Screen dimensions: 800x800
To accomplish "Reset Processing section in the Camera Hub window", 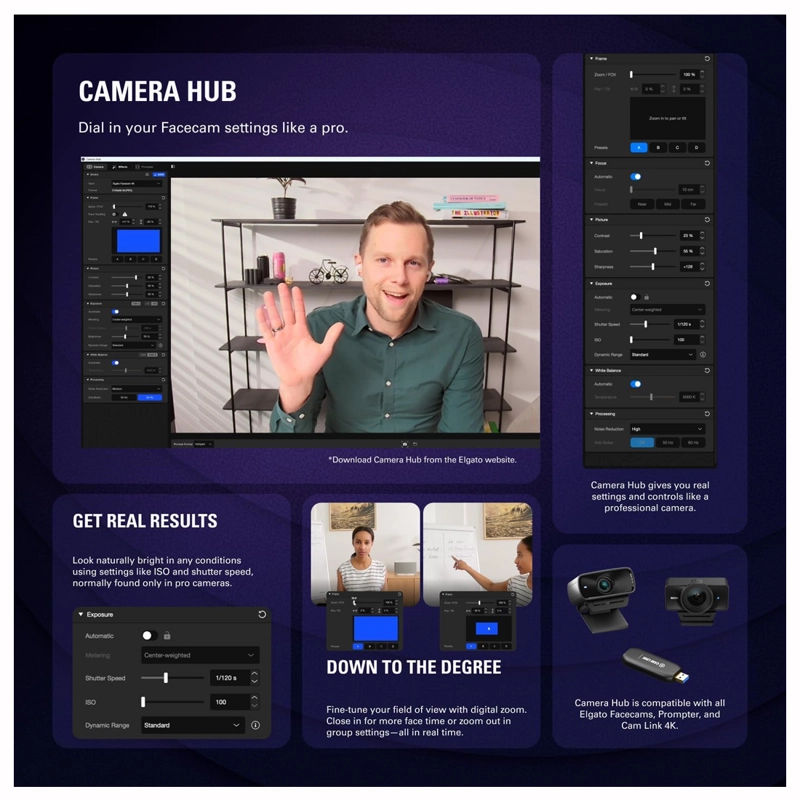I will (x=163, y=380).
